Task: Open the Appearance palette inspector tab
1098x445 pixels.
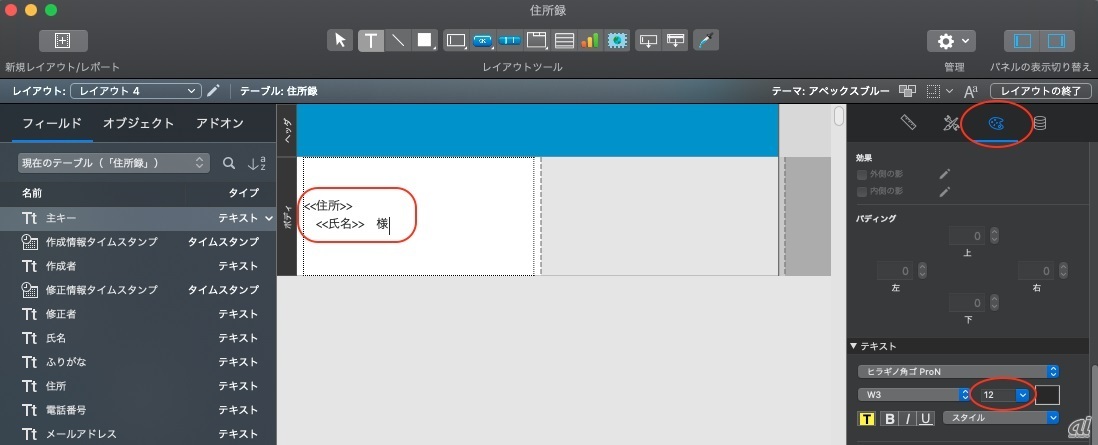Action: (x=995, y=123)
